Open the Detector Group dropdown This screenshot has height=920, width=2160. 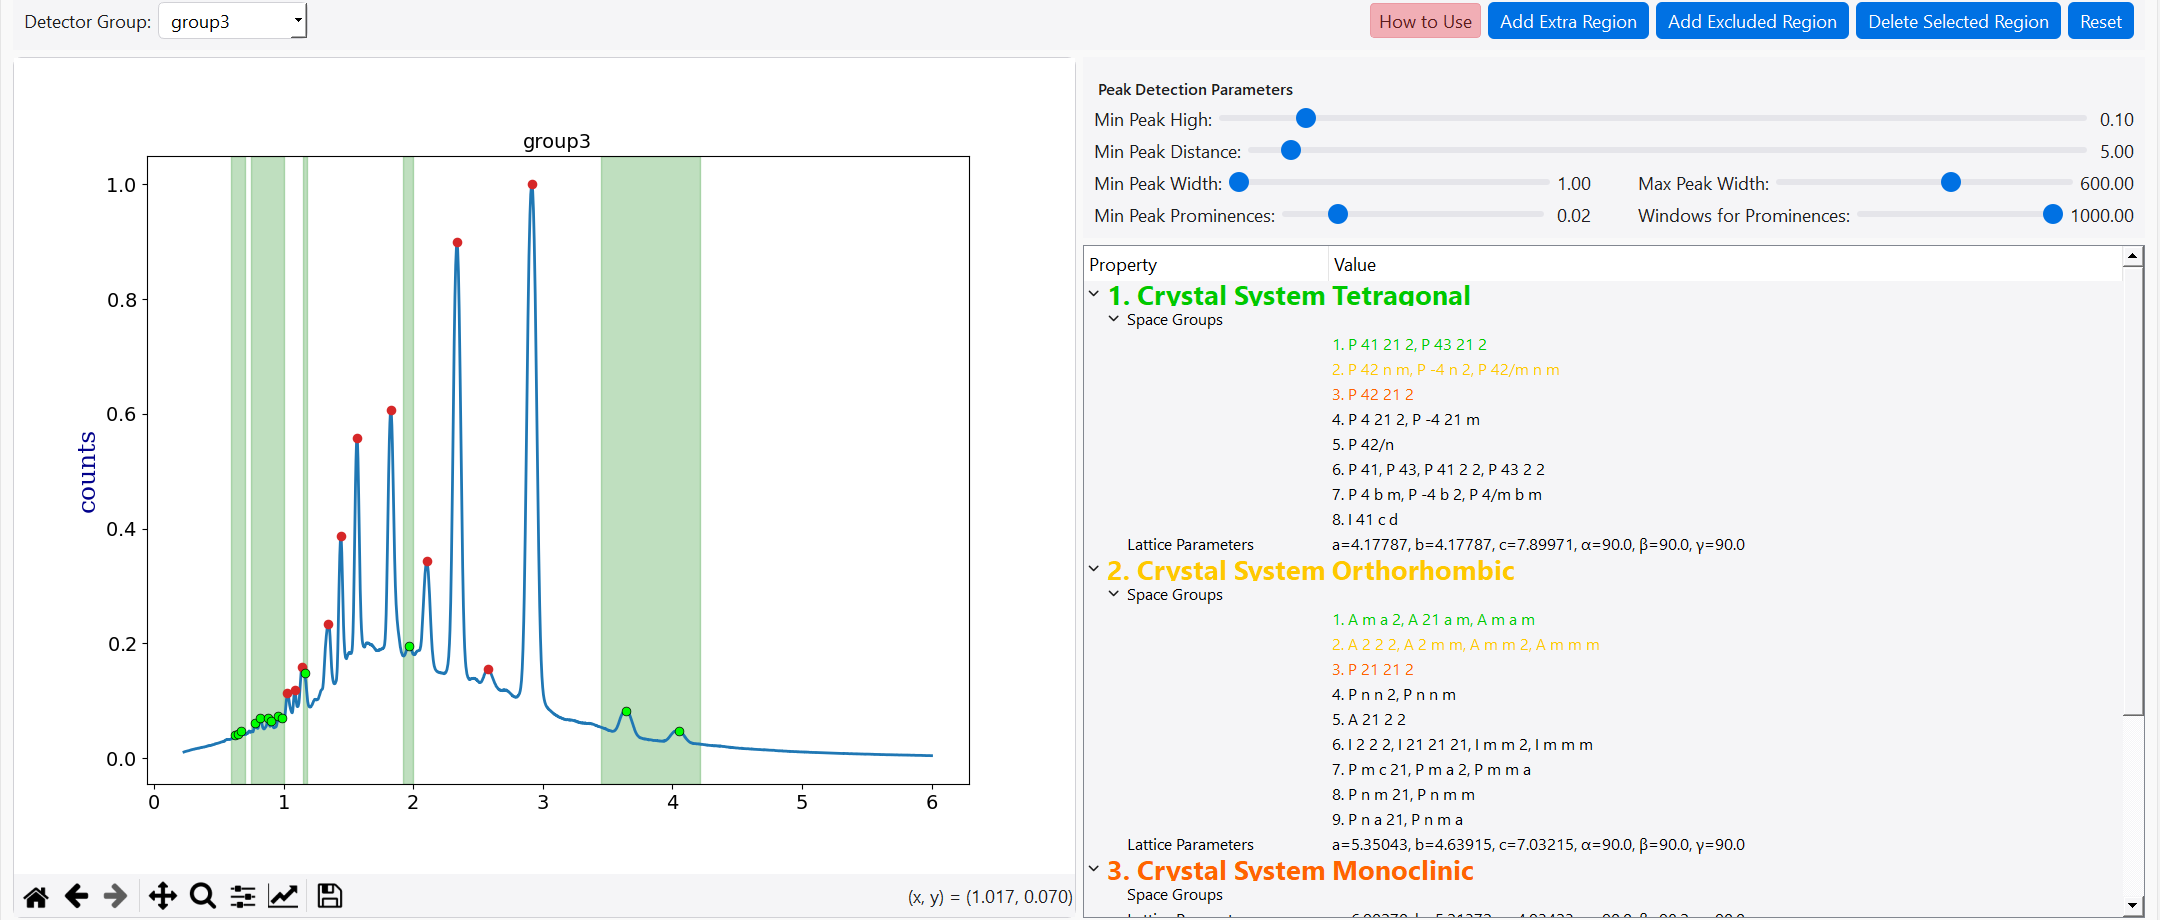click(233, 21)
